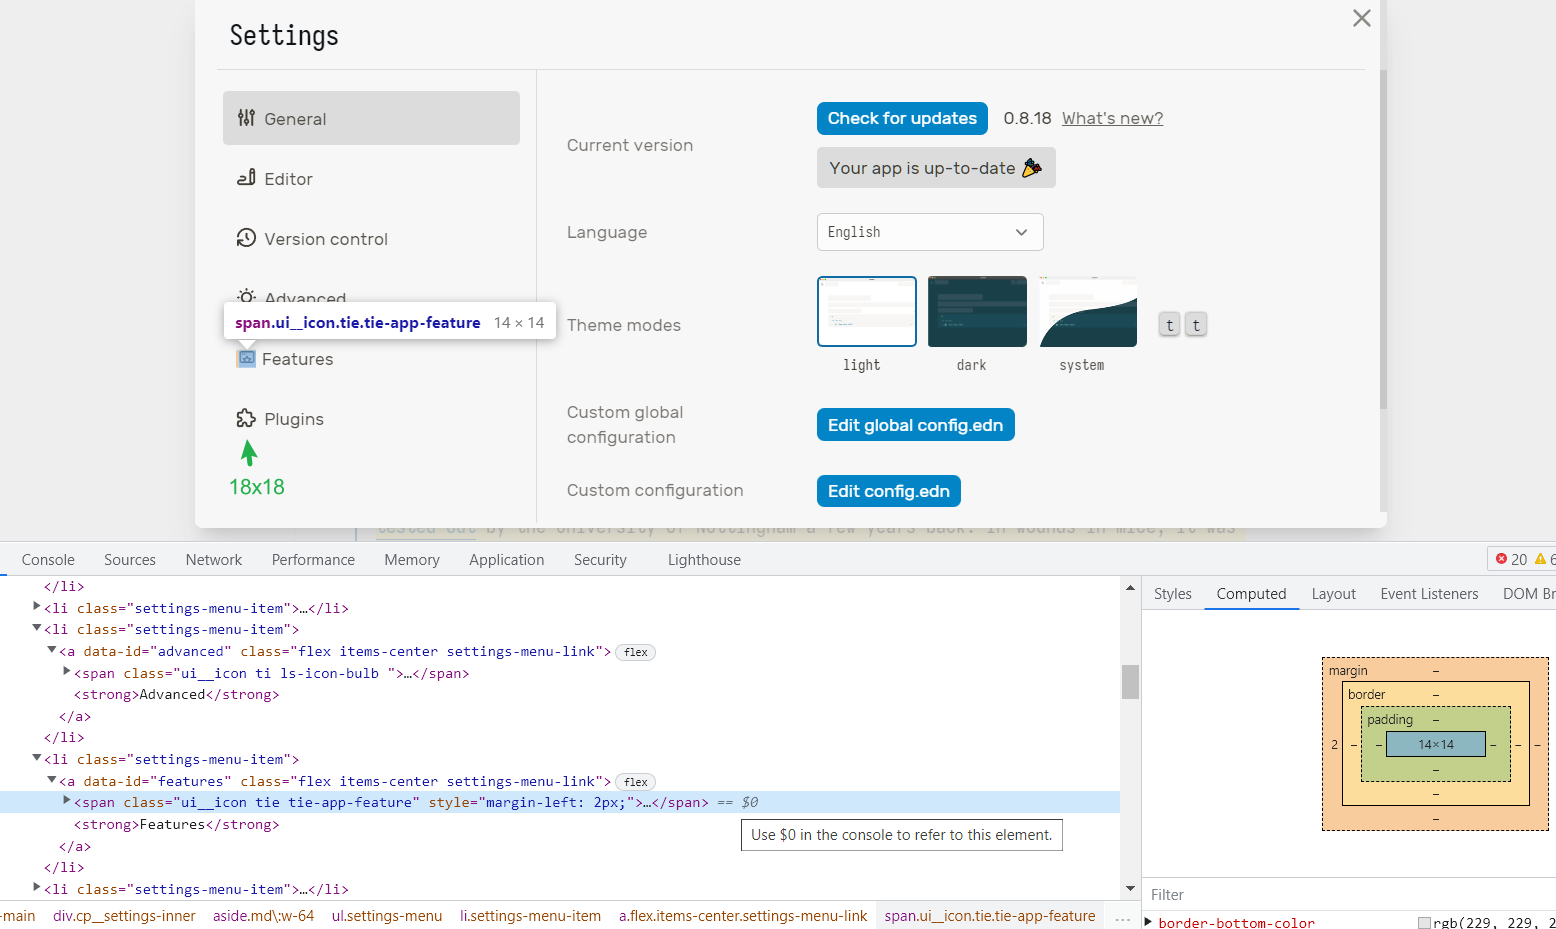Open Version control via its history icon

[x=246, y=238]
